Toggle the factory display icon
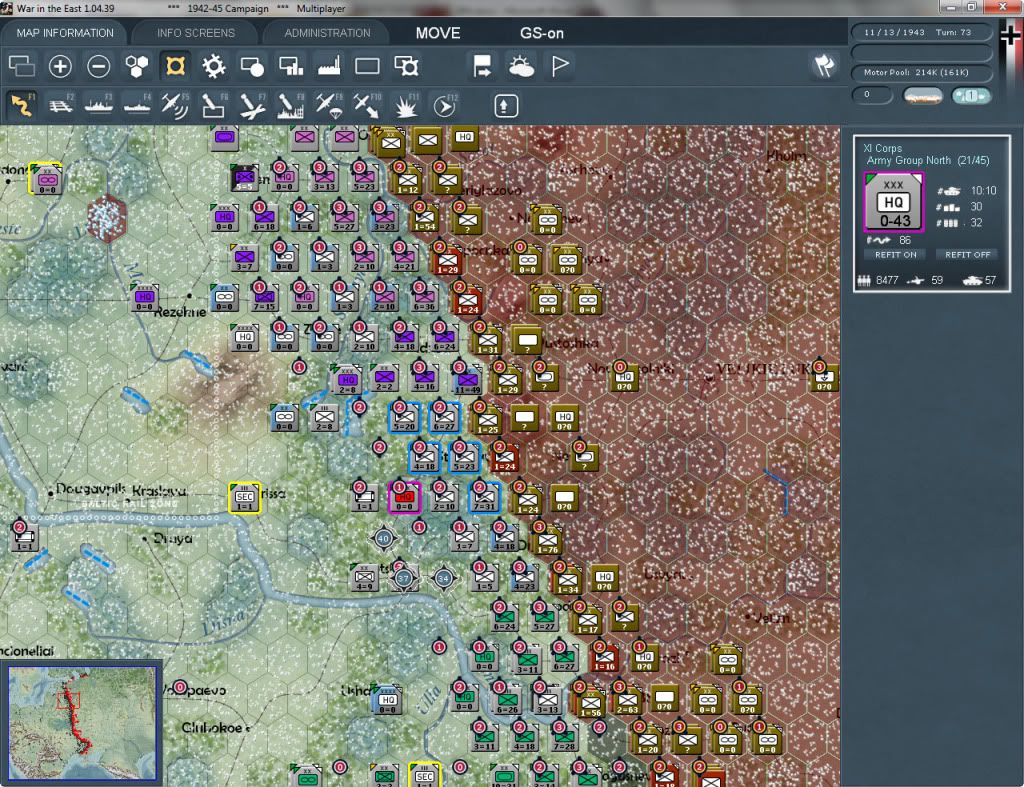The width and height of the screenshot is (1024, 787). pyautogui.click(x=329, y=66)
